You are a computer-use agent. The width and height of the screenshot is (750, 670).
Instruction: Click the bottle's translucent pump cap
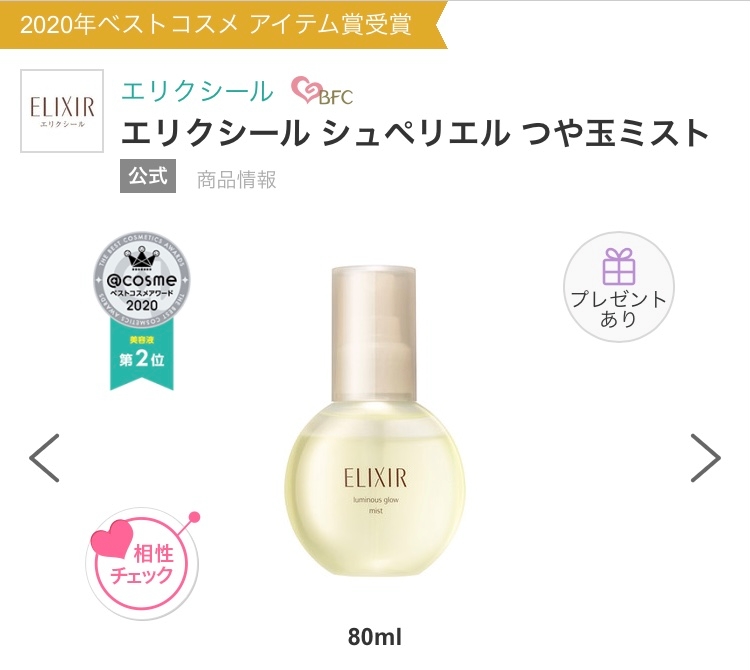pos(374,334)
